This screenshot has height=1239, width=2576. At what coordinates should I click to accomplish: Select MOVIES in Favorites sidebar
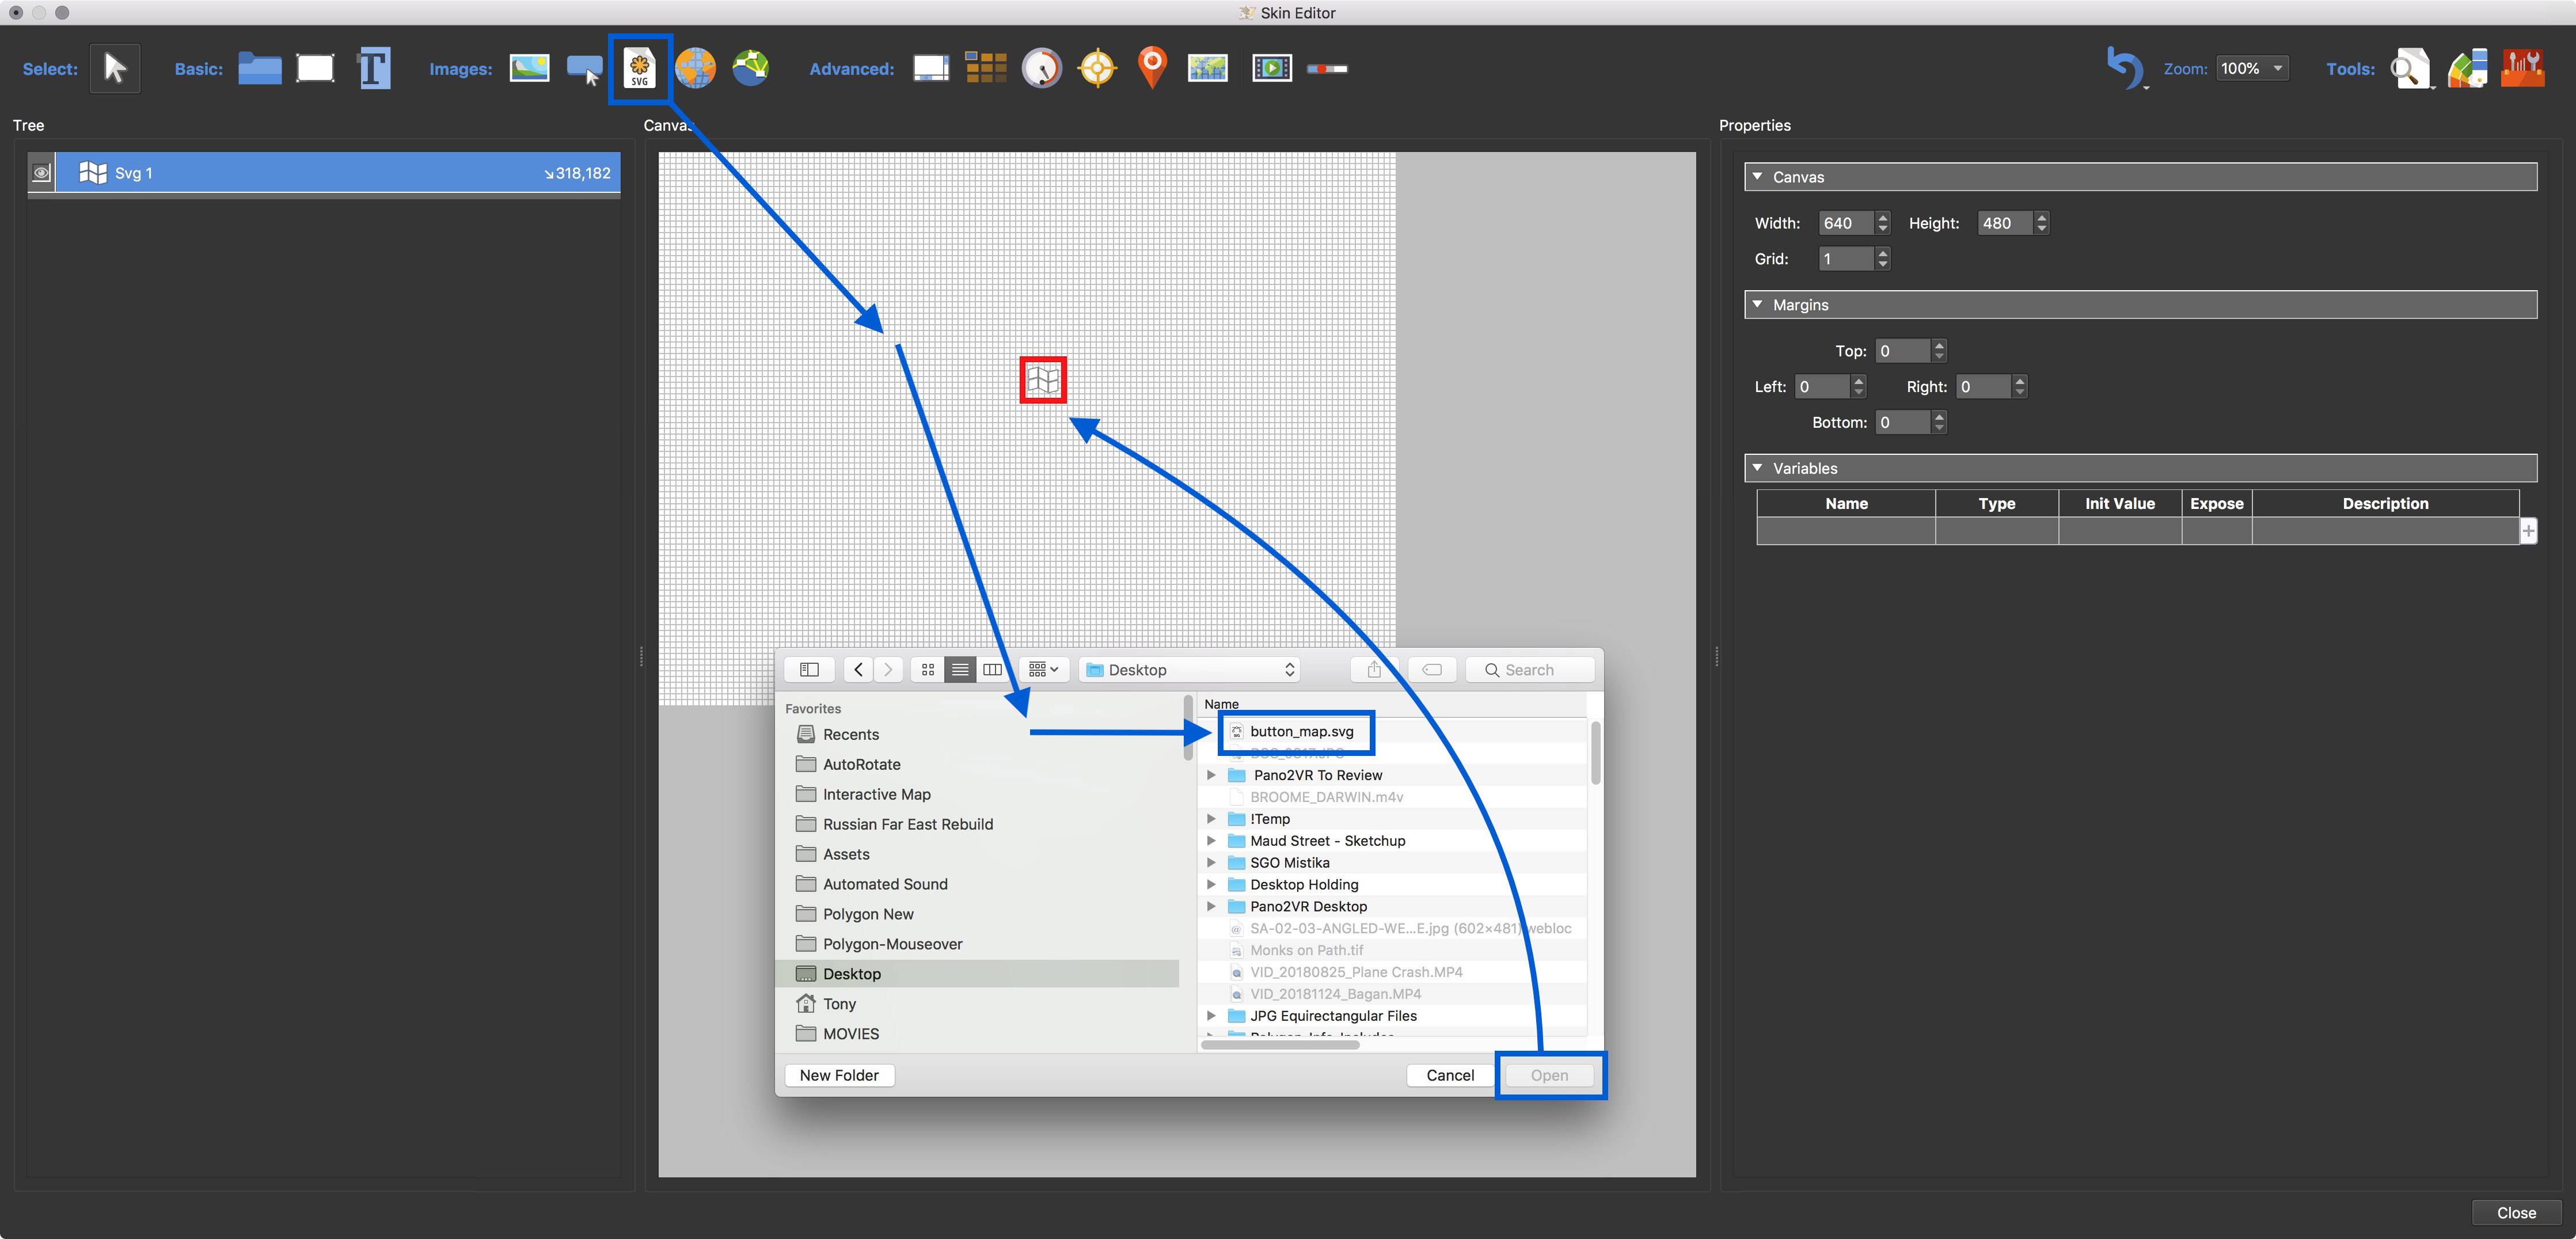tap(850, 1034)
